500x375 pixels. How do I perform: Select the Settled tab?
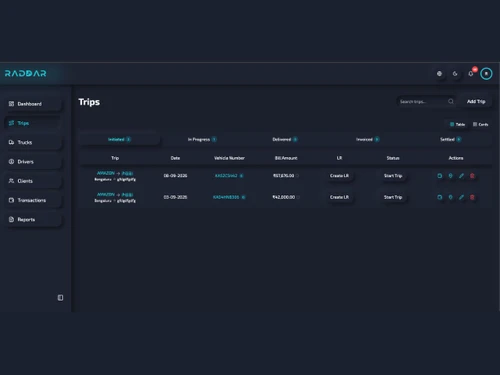pos(451,139)
